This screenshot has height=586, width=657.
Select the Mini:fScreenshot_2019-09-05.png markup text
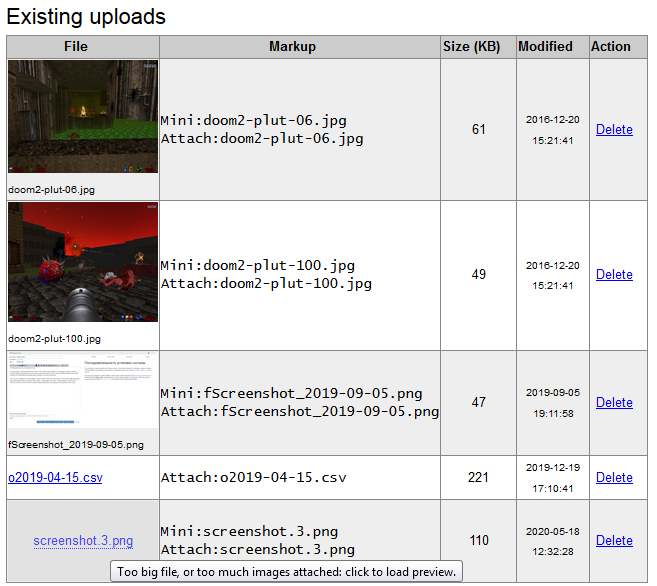[x=292, y=394]
